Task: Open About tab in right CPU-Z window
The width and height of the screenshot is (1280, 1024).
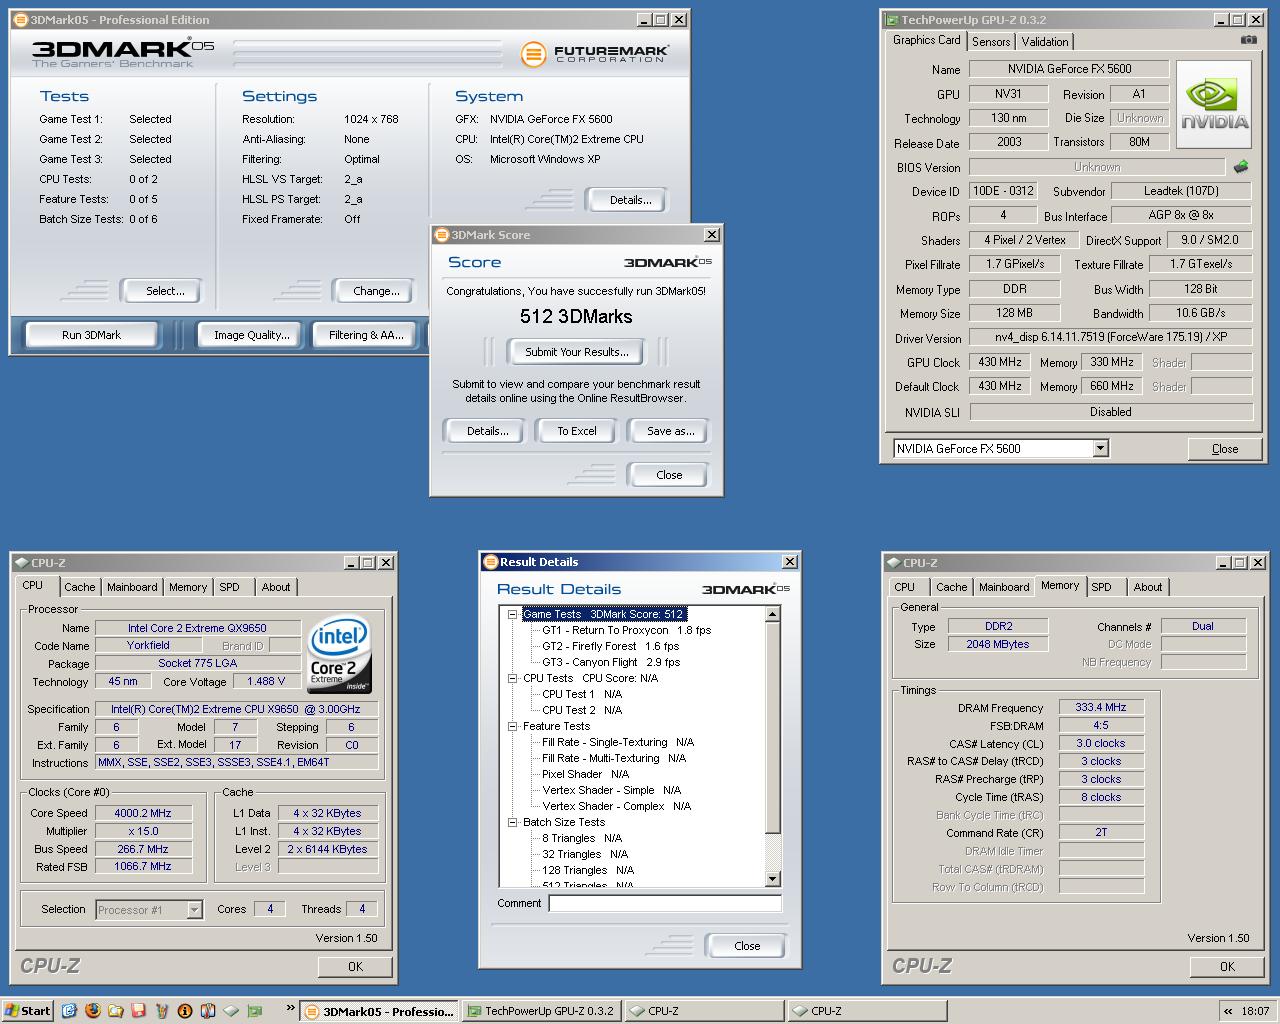Action: click(1148, 587)
